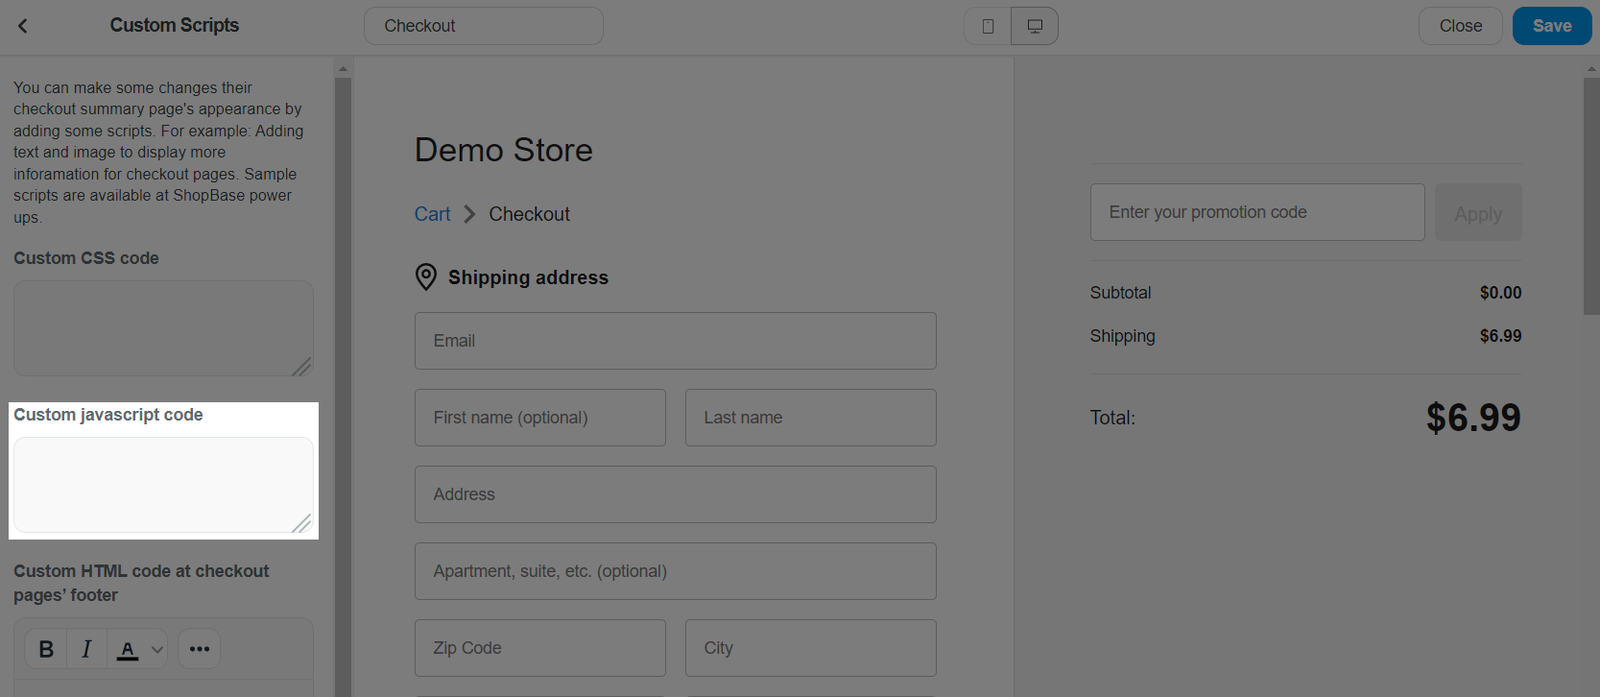Click the First name (optional) field
This screenshot has height=697, width=1600.
click(540, 418)
